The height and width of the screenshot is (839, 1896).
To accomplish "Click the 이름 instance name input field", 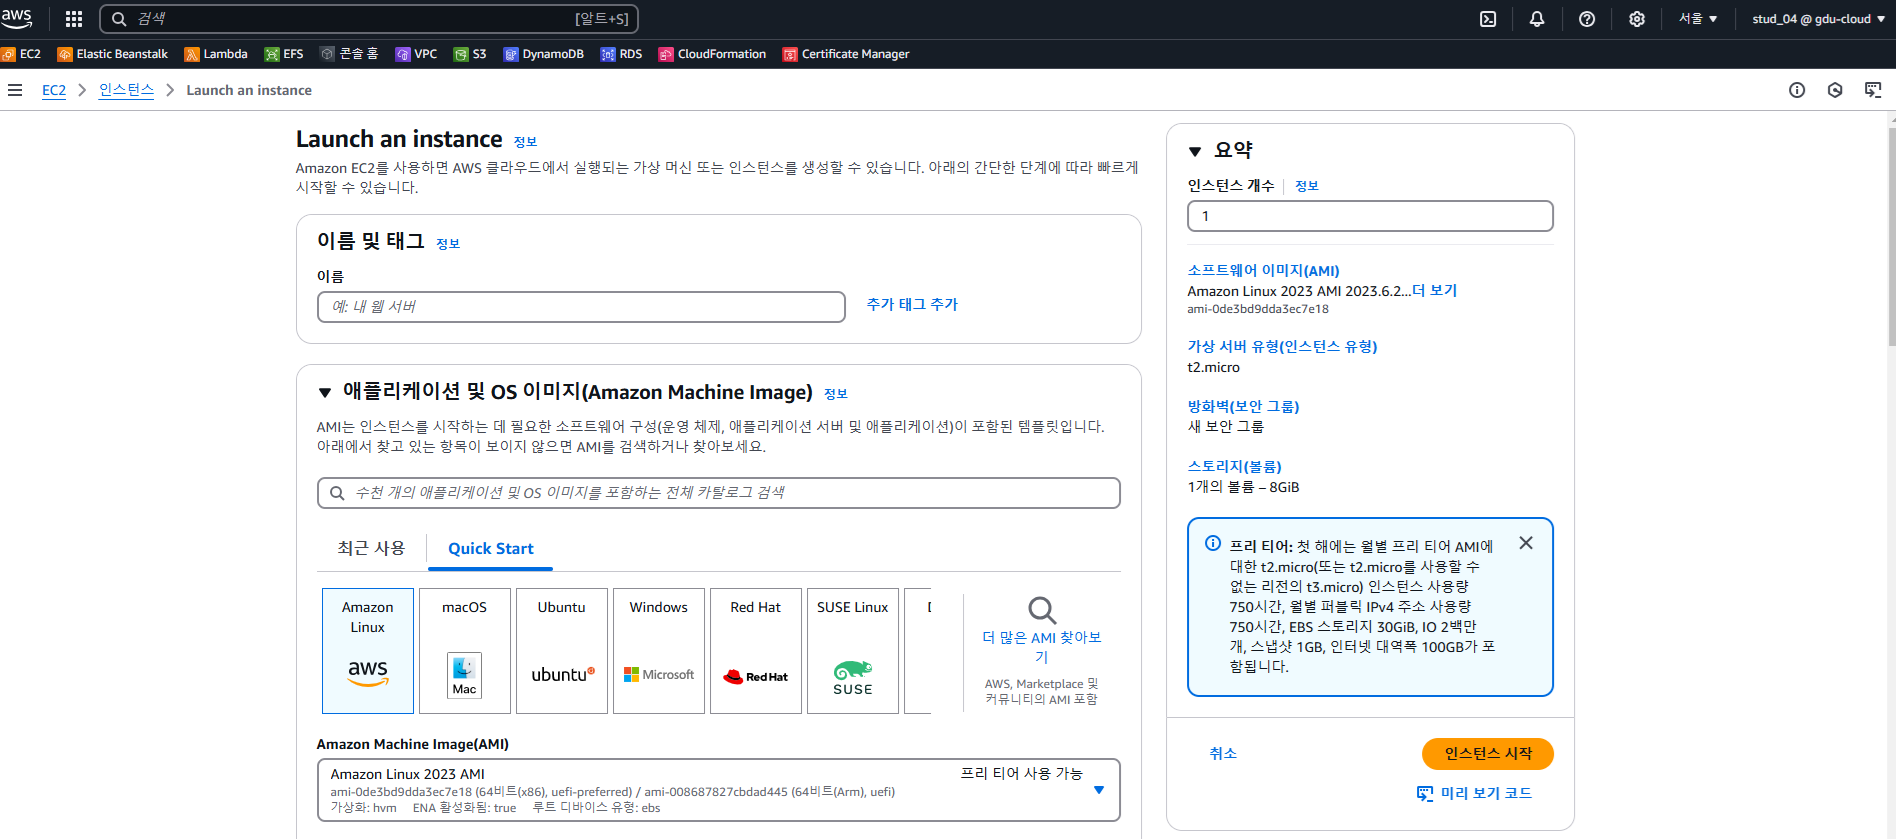I will (581, 307).
